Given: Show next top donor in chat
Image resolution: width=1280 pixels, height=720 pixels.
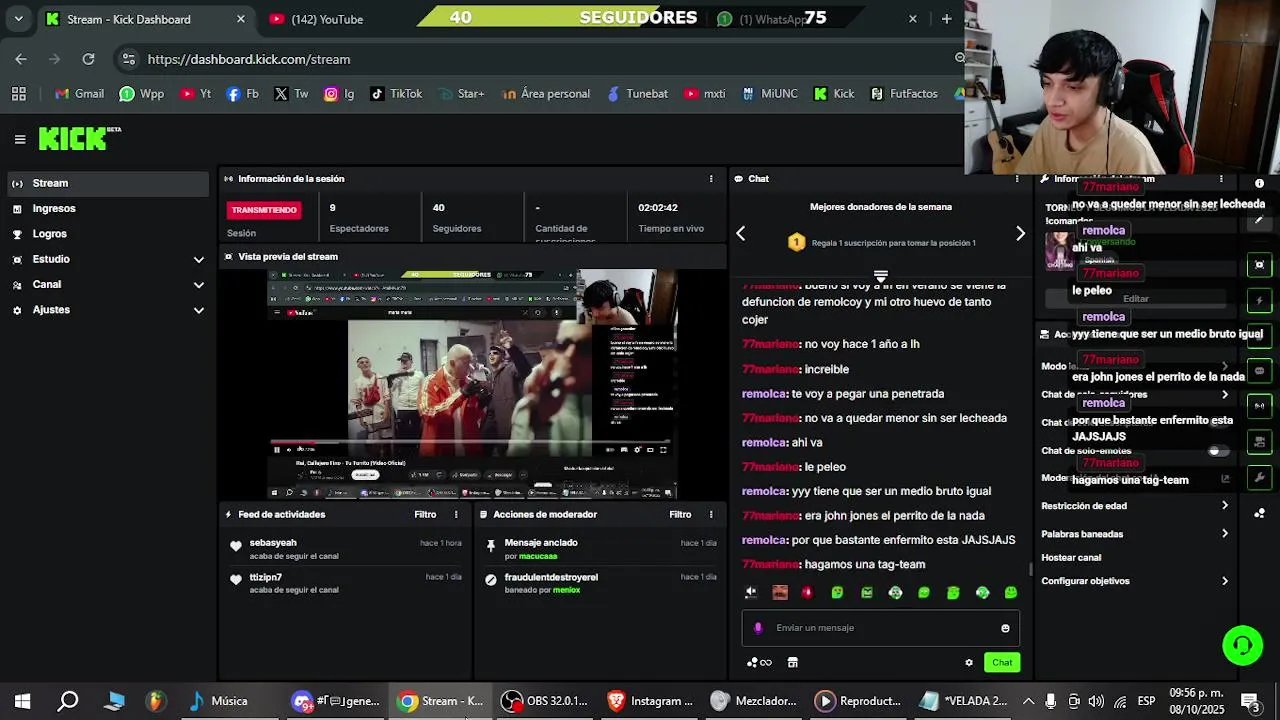Looking at the screenshot, I should point(1020,233).
